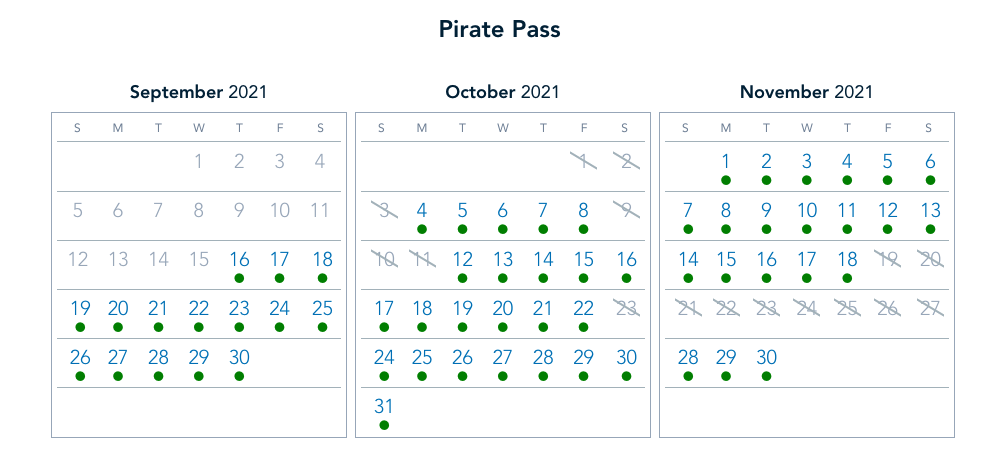Select September 16 on the calendar
The width and height of the screenshot is (993, 462).
click(239, 259)
